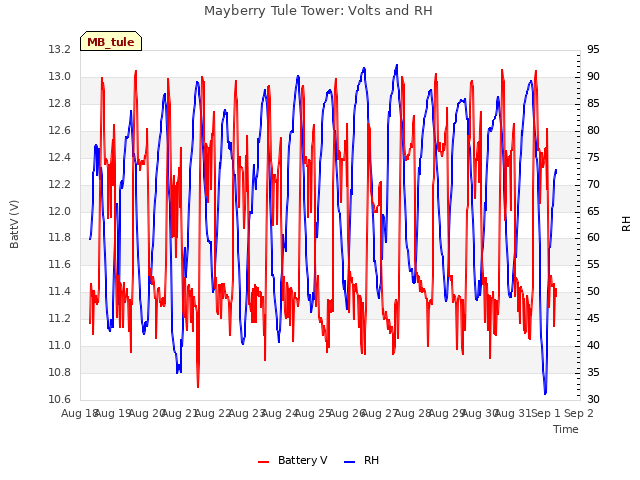Click the blue RH legend swatch
Image resolution: width=640 pixels, height=480 pixels.
(x=350, y=462)
